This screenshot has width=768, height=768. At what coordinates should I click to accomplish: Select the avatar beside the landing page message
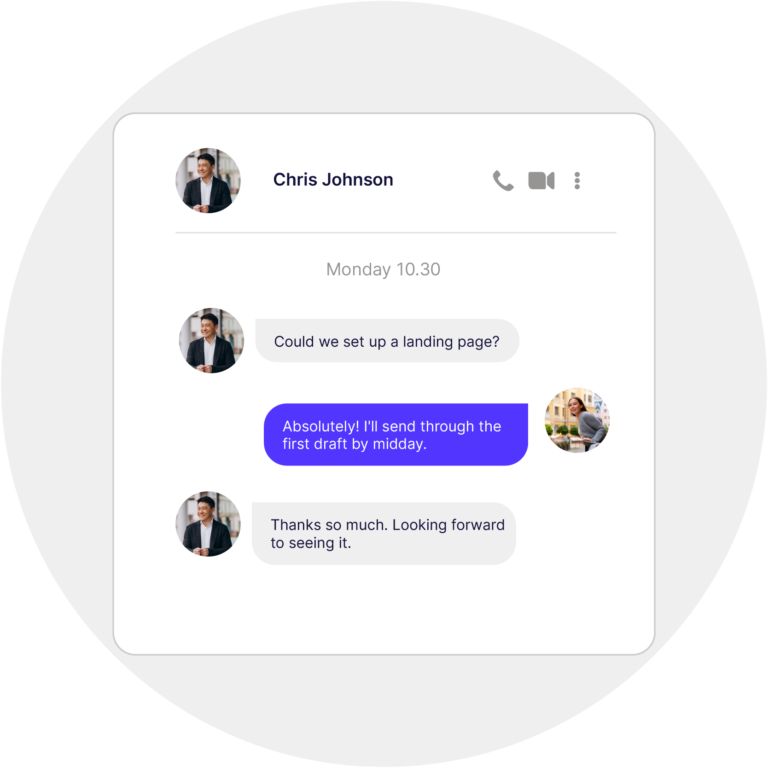(x=212, y=340)
